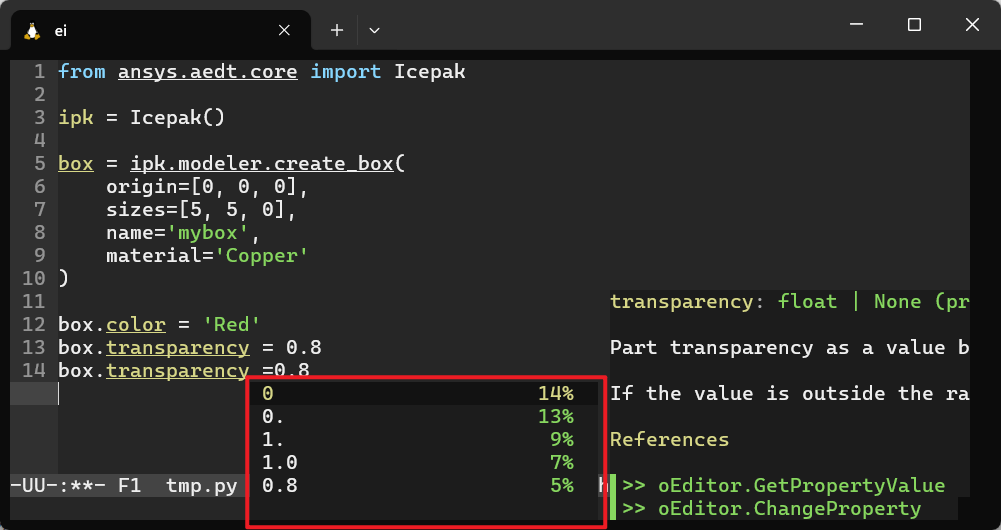1001x530 pixels.
Task: Click 'ipk.modeler.create_box' on line 5
Action: point(262,163)
